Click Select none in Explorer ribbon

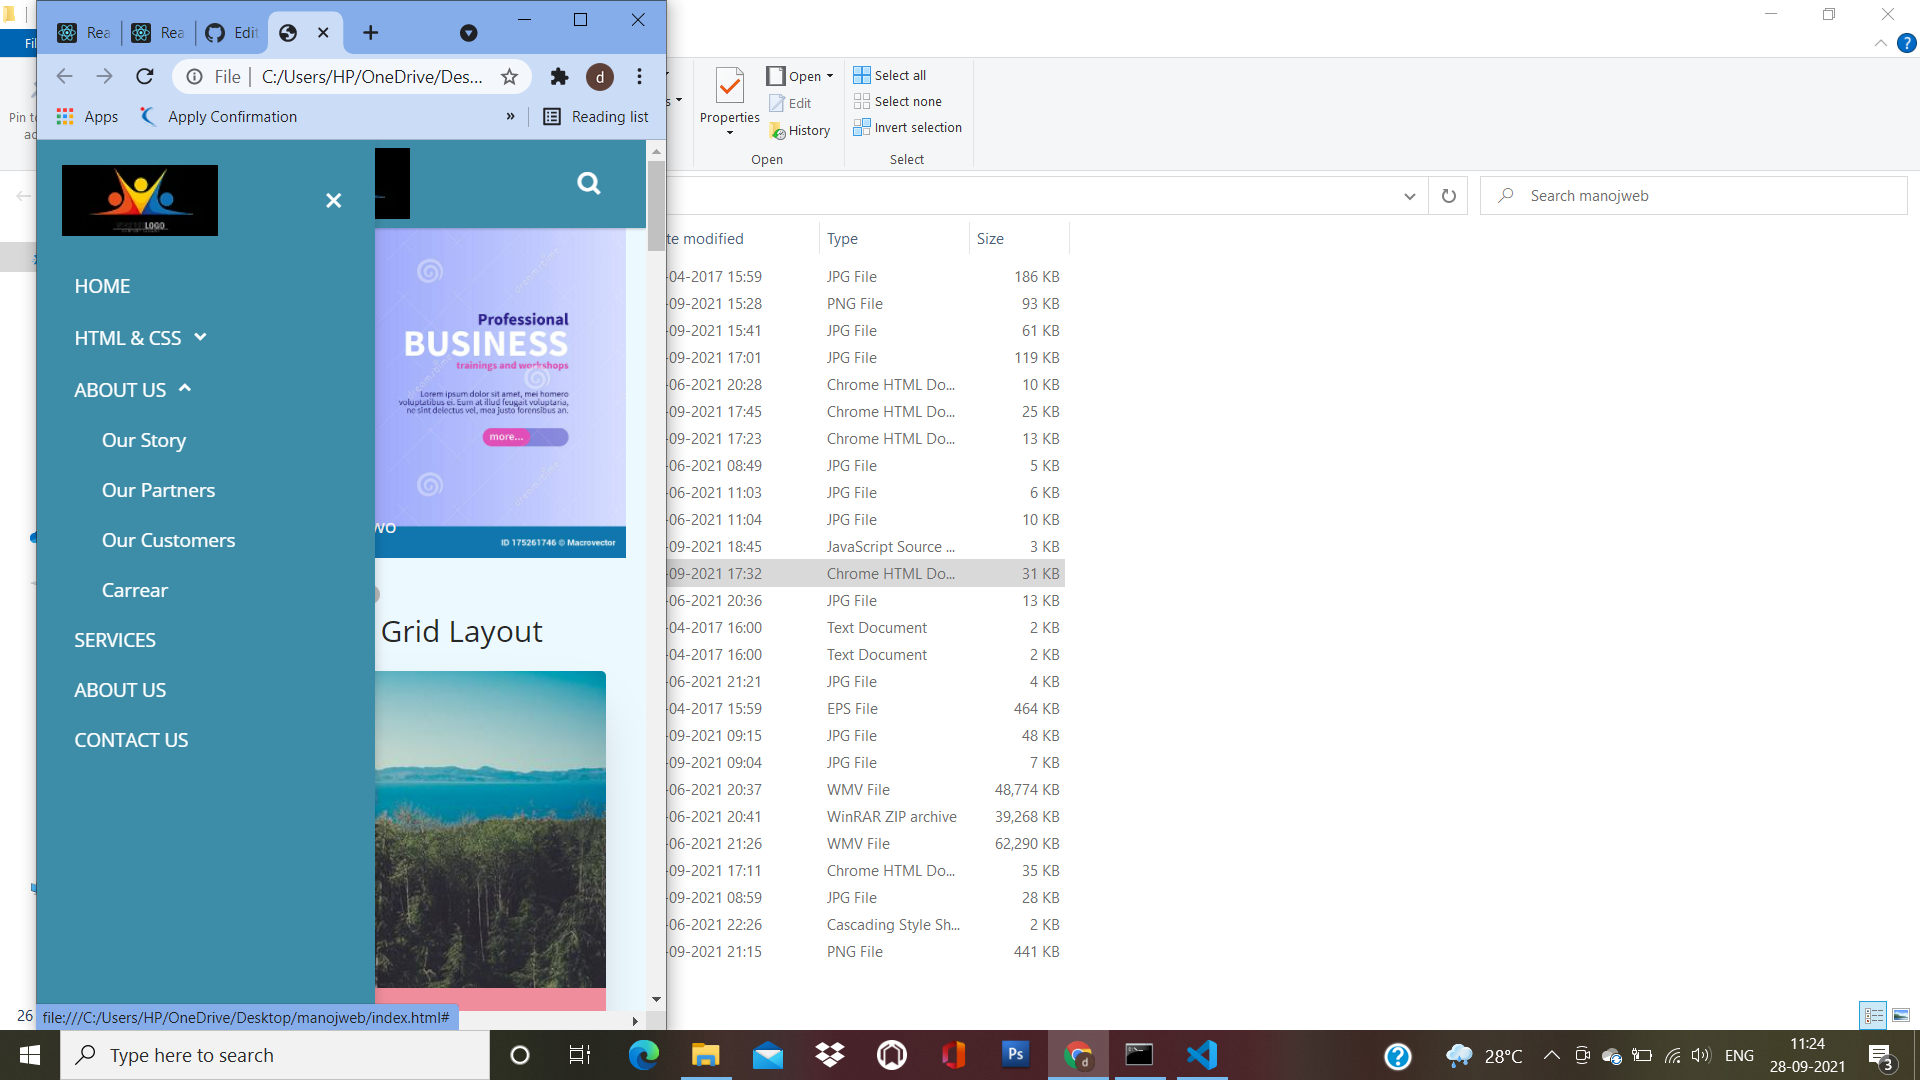(898, 101)
